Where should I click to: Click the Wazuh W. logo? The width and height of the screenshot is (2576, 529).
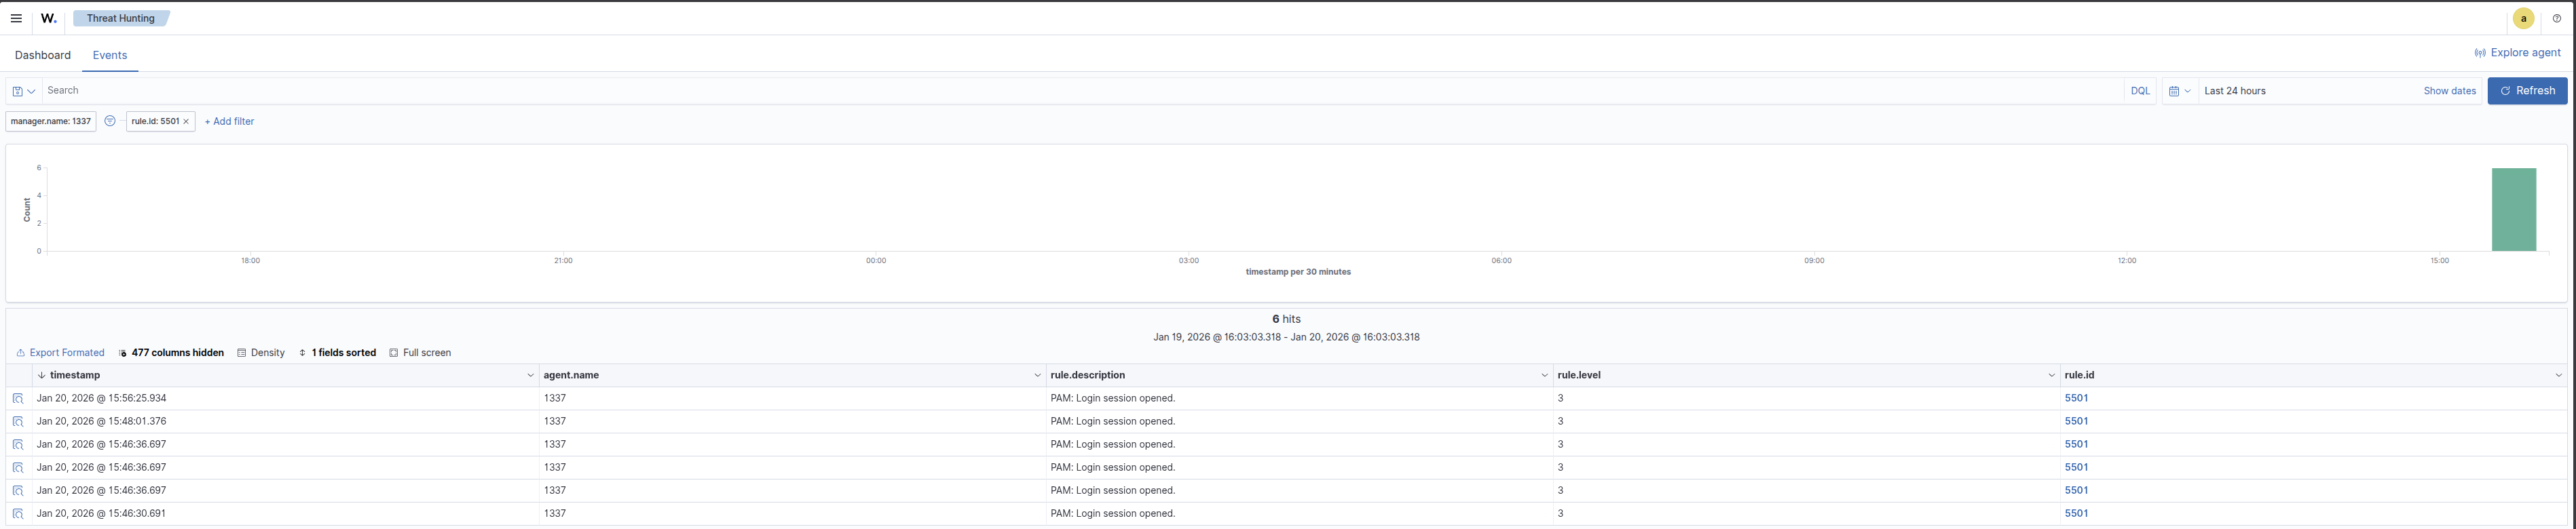point(49,18)
